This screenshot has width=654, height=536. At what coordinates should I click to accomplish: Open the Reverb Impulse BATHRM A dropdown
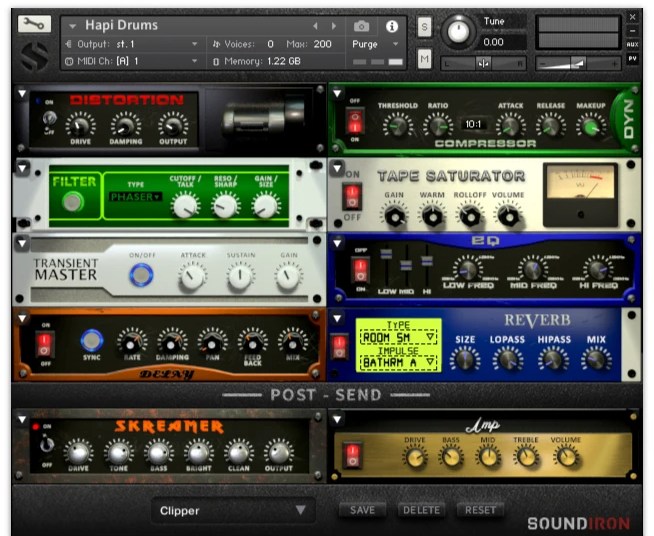click(398, 362)
